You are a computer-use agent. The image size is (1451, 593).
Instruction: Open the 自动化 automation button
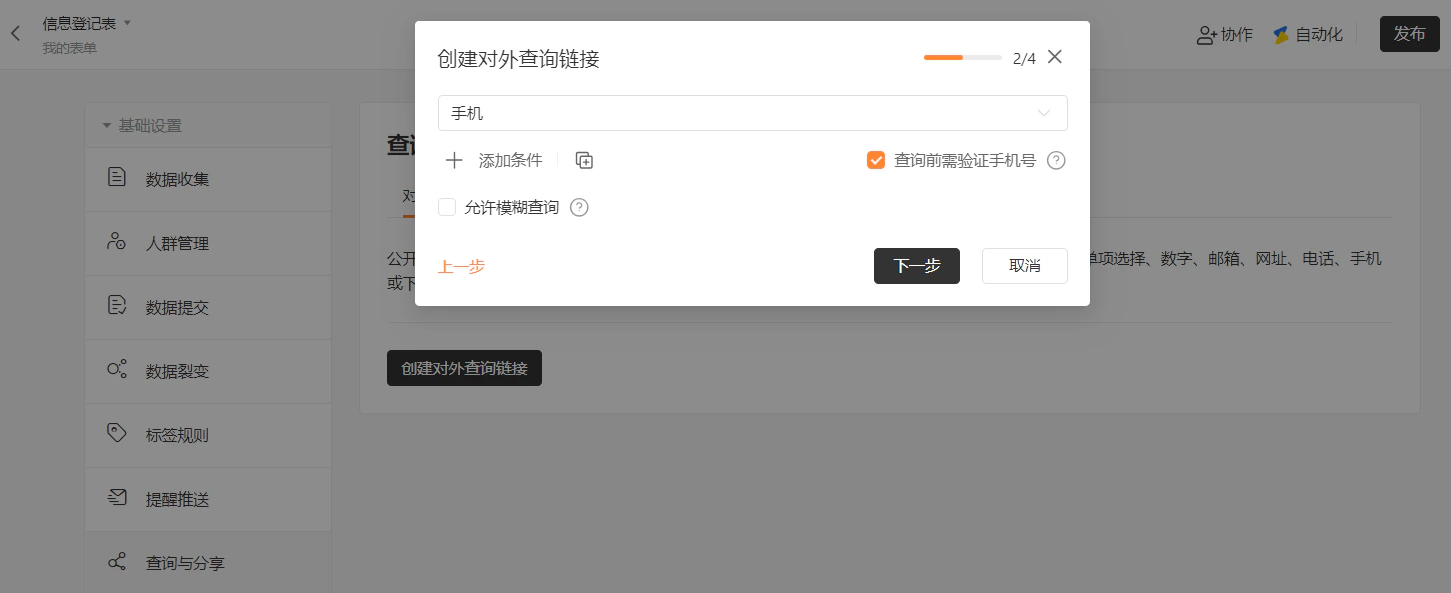[1308, 34]
